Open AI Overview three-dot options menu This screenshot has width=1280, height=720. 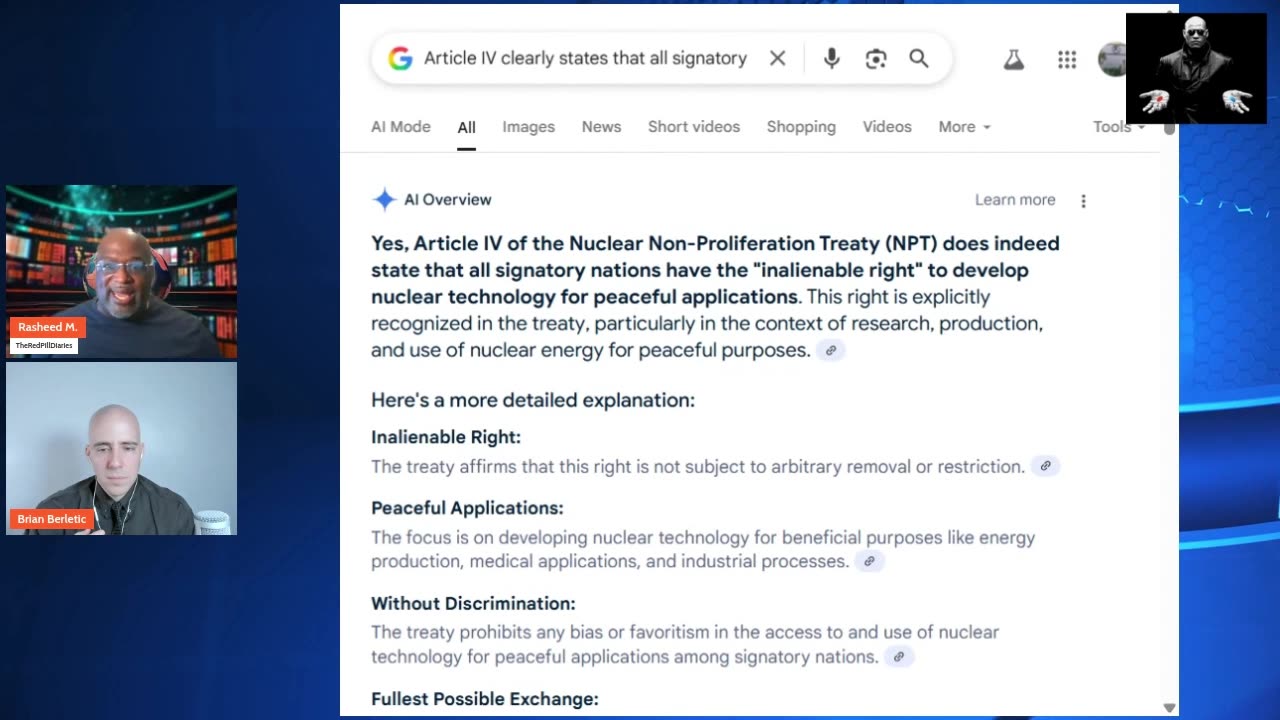click(x=1083, y=201)
